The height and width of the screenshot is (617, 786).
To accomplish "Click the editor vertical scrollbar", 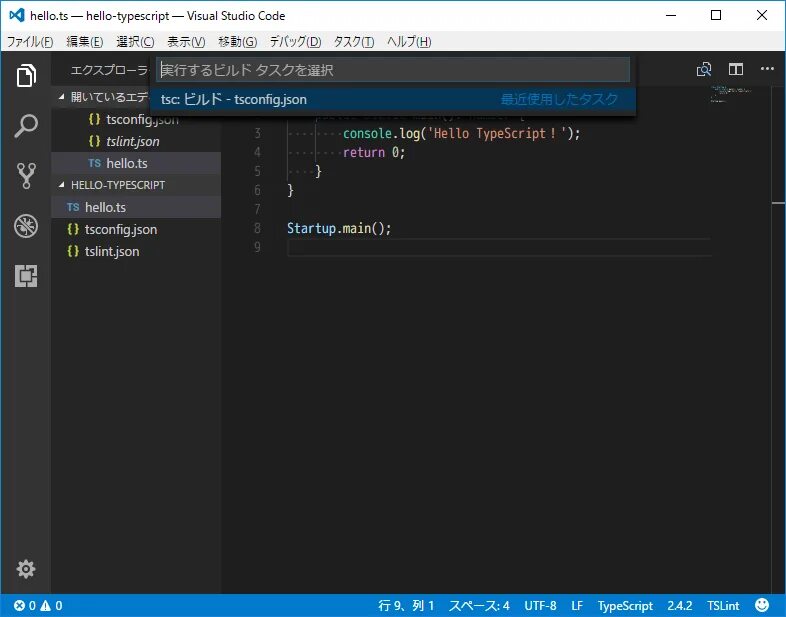I will 778,339.
